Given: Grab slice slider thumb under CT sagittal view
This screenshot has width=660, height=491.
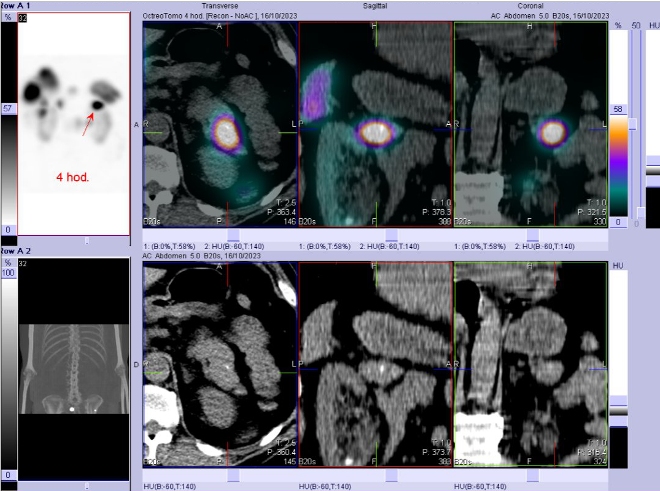Looking at the screenshot, I should [x=391, y=475].
